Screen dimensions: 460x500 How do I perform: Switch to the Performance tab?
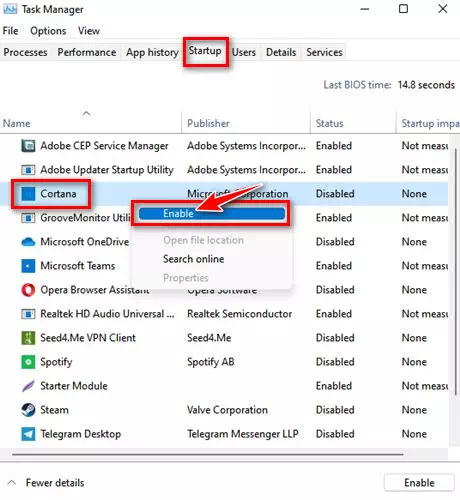[x=87, y=52]
